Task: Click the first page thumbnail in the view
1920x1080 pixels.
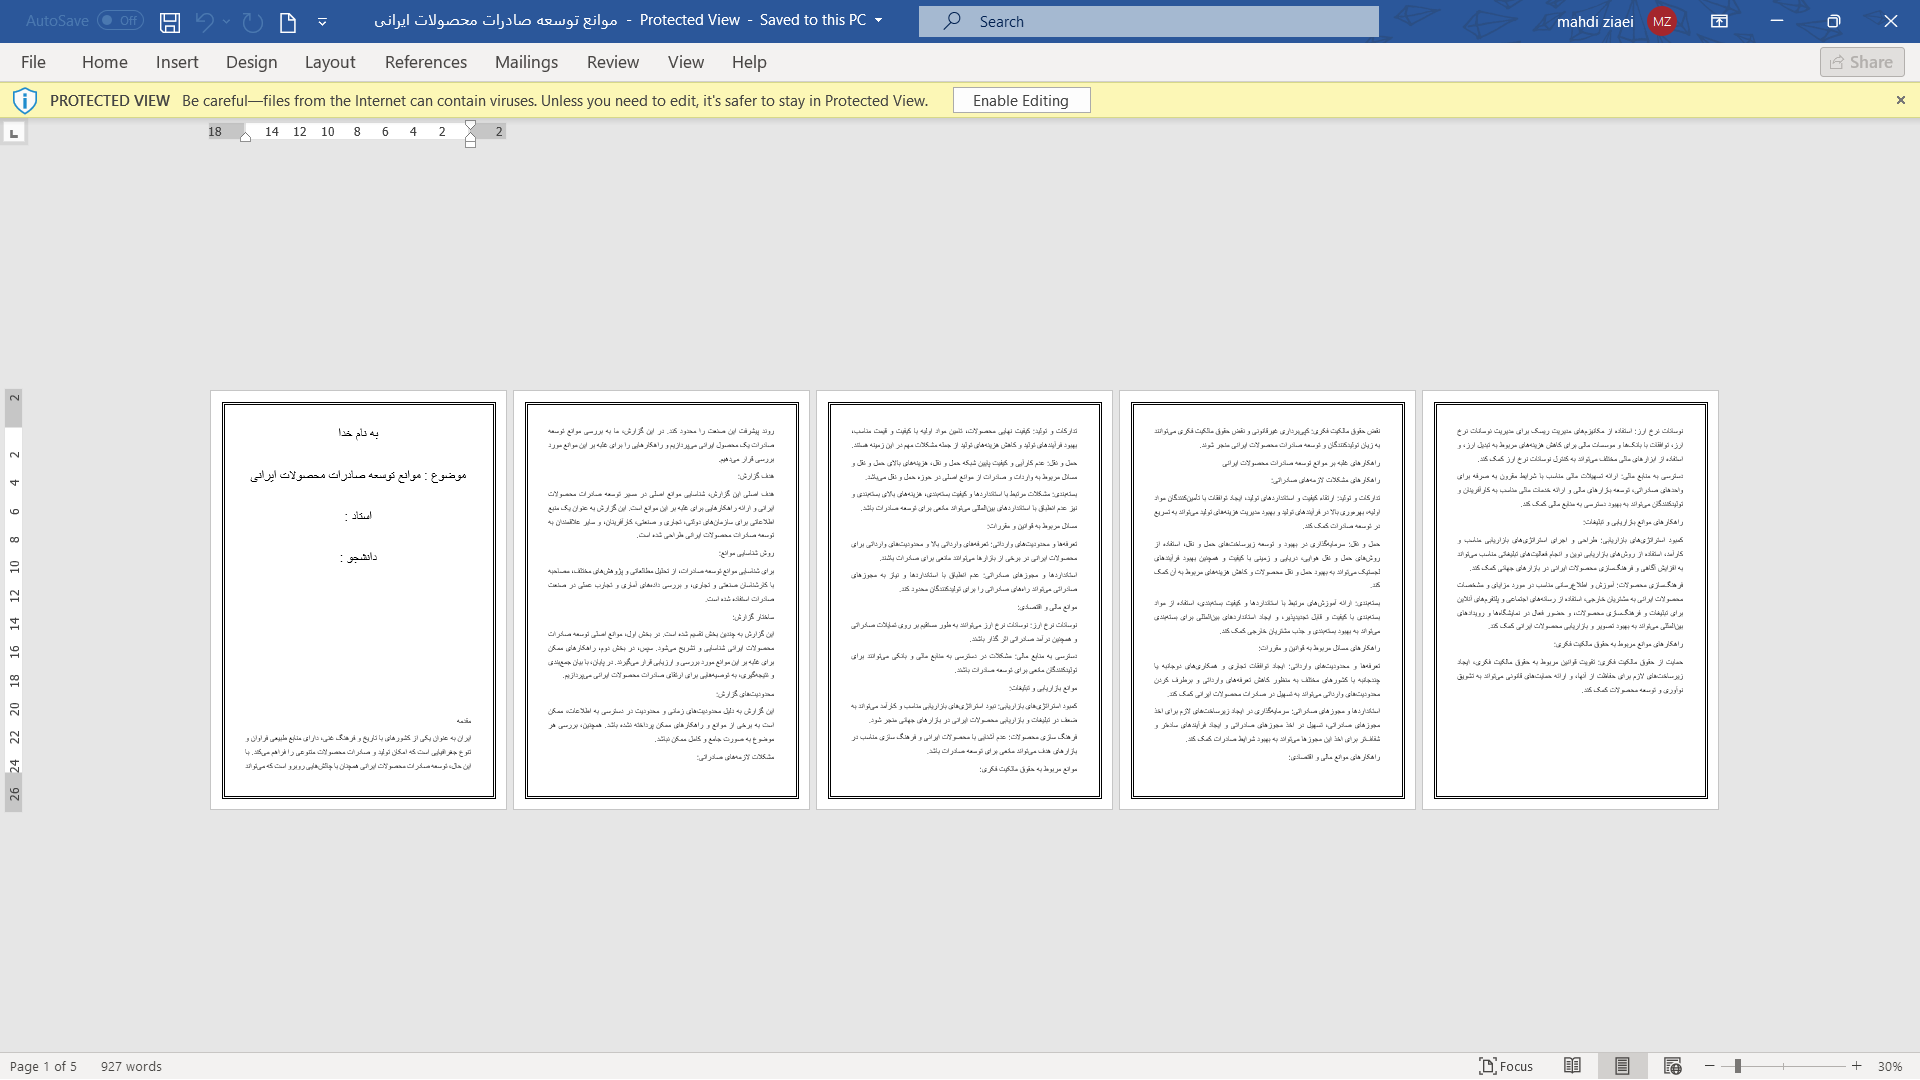Action: pos(357,599)
